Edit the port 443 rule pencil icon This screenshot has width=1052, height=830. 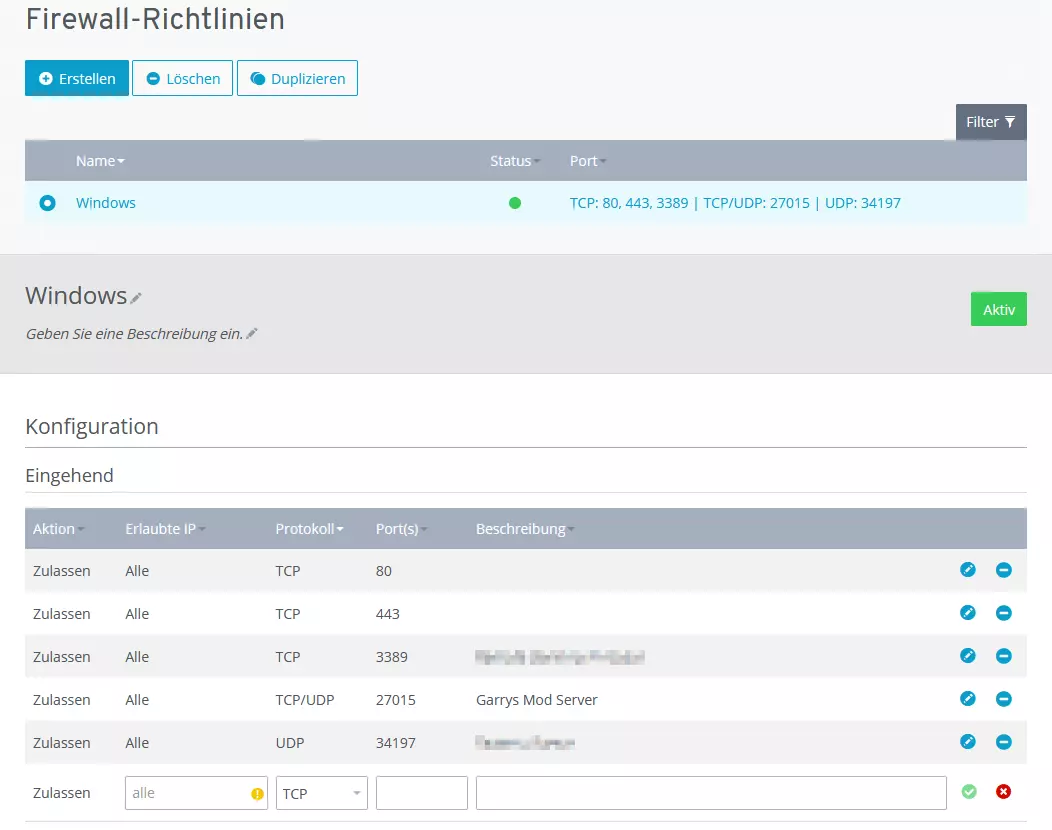[x=967, y=613]
